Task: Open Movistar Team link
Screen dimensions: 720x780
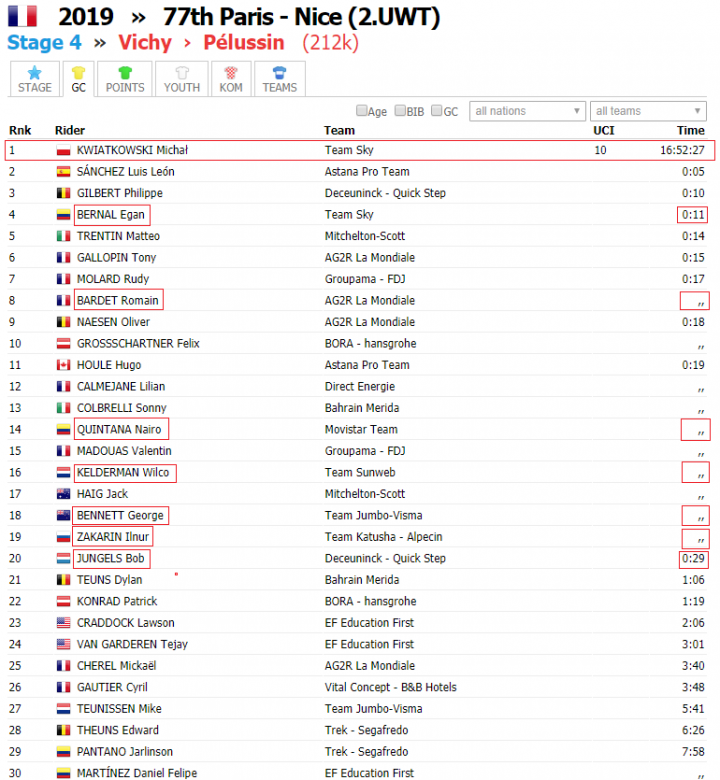Action: 361,430
